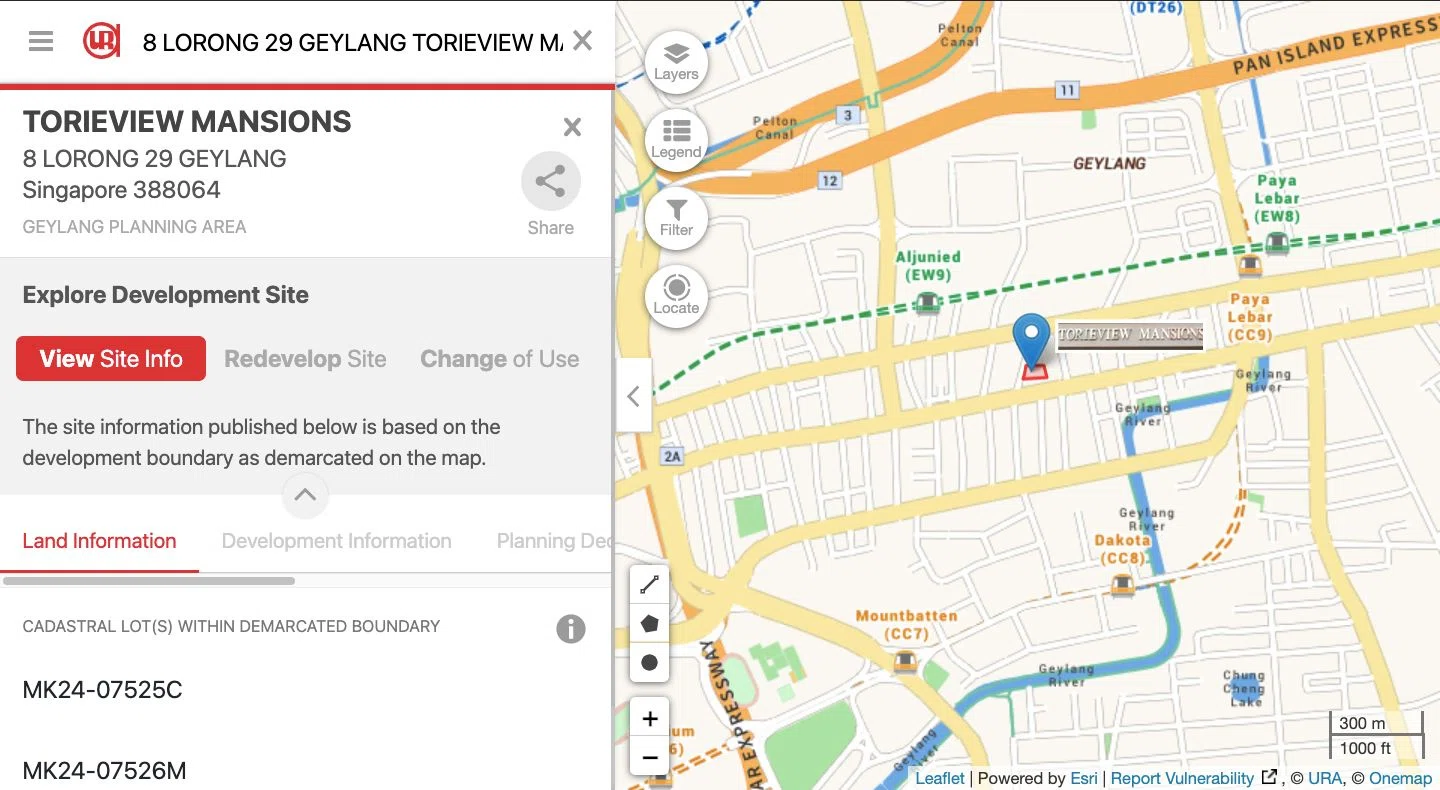Select the Land Information tab
The width and height of the screenshot is (1440, 790).
click(99, 541)
